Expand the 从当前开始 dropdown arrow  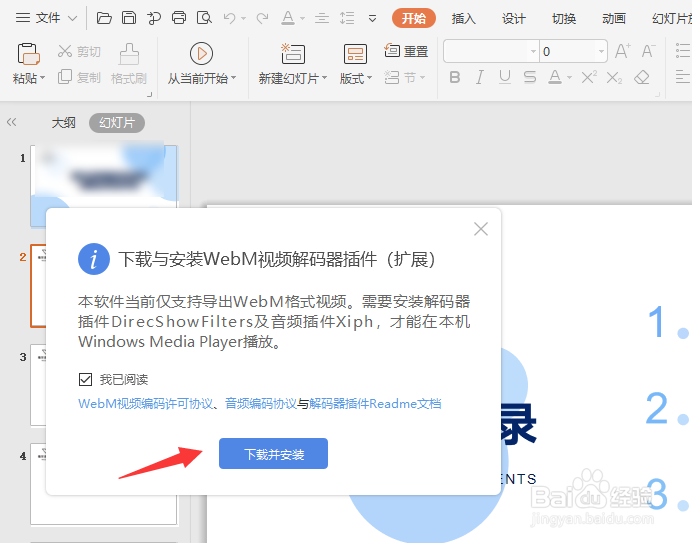click(x=233, y=78)
